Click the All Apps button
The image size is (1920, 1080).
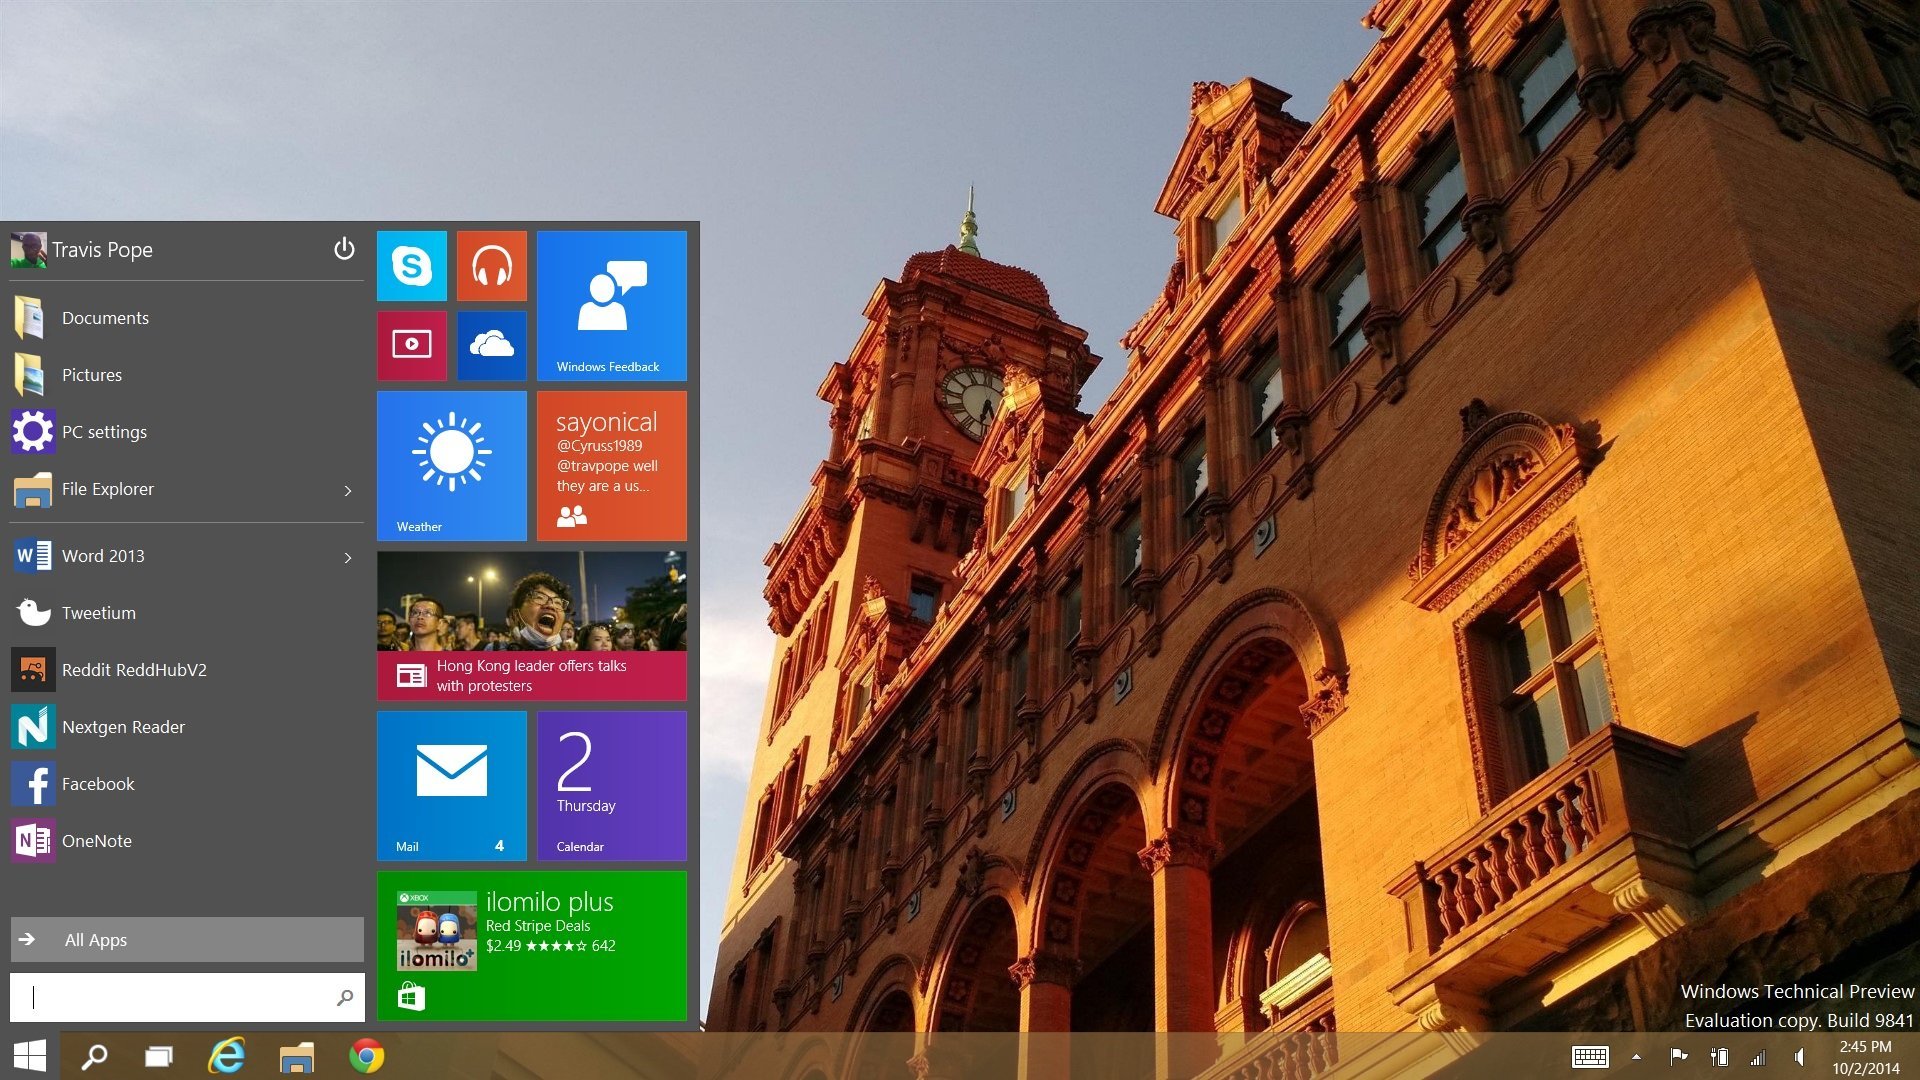(x=187, y=940)
